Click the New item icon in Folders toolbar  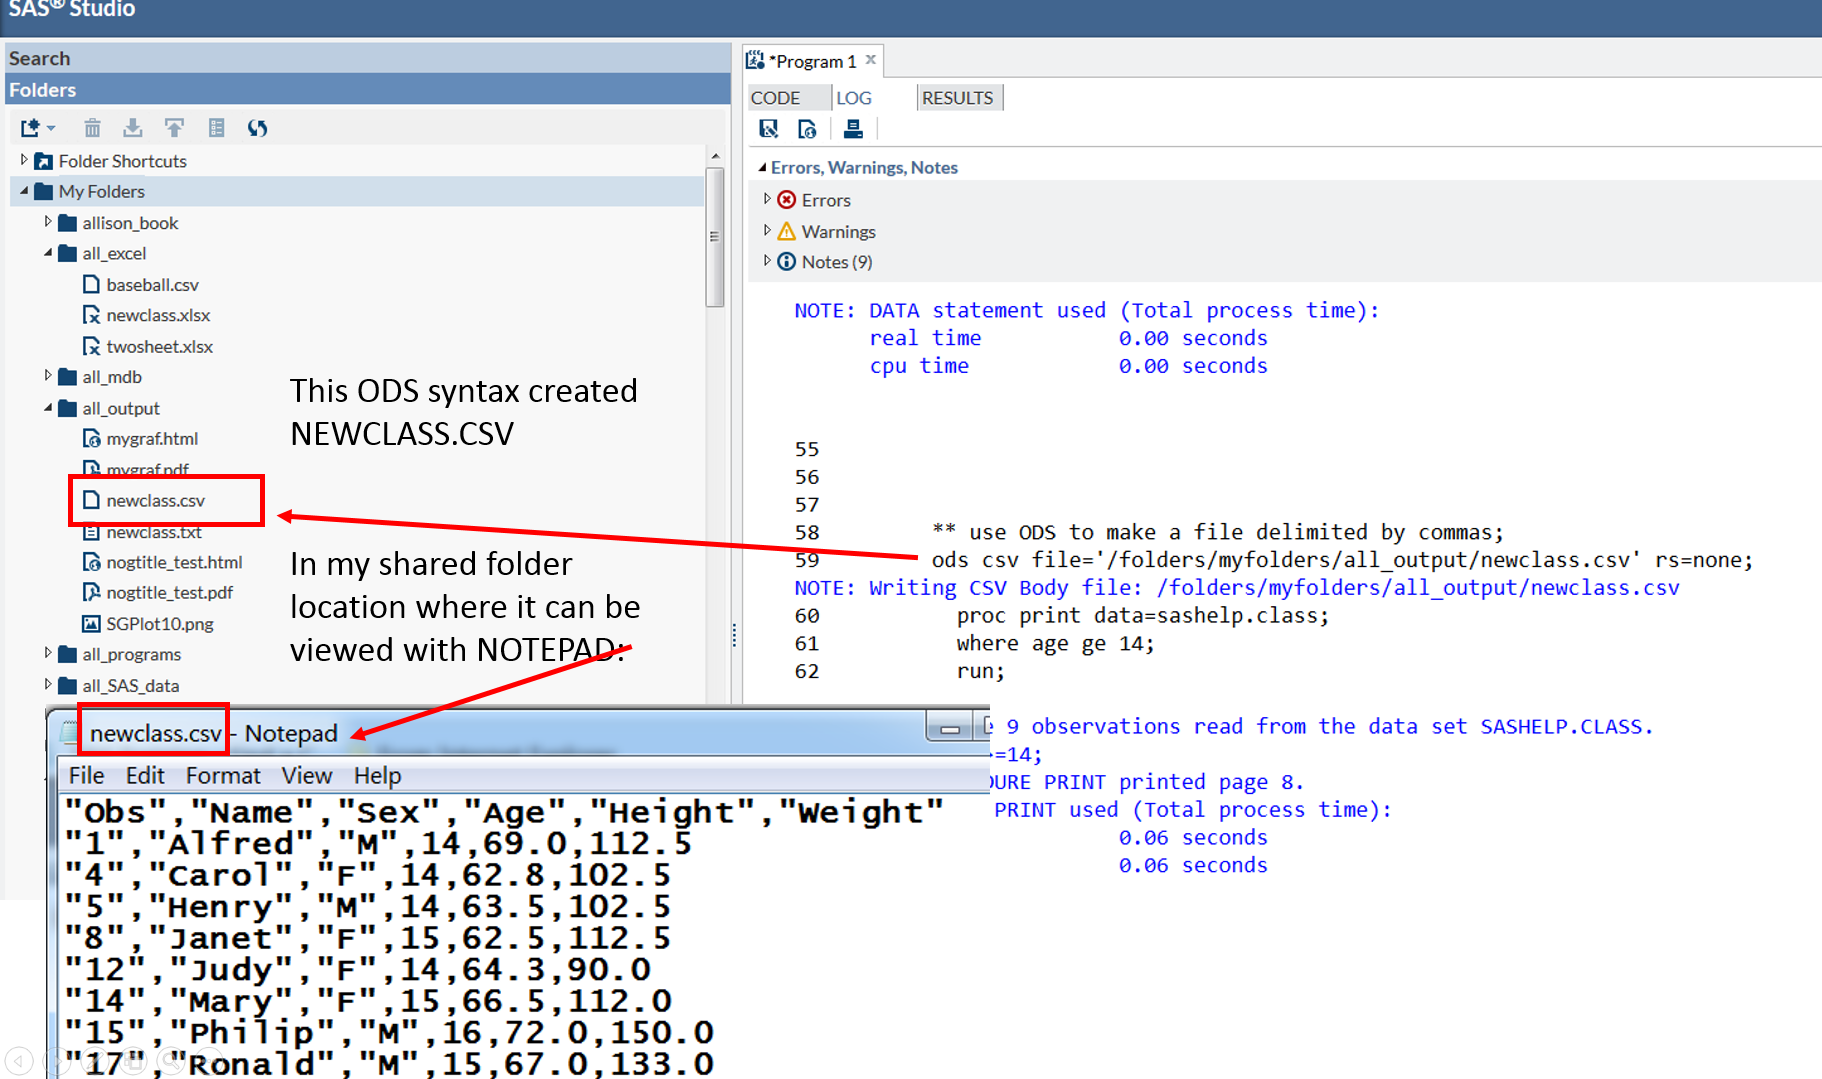[x=32, y=128]
